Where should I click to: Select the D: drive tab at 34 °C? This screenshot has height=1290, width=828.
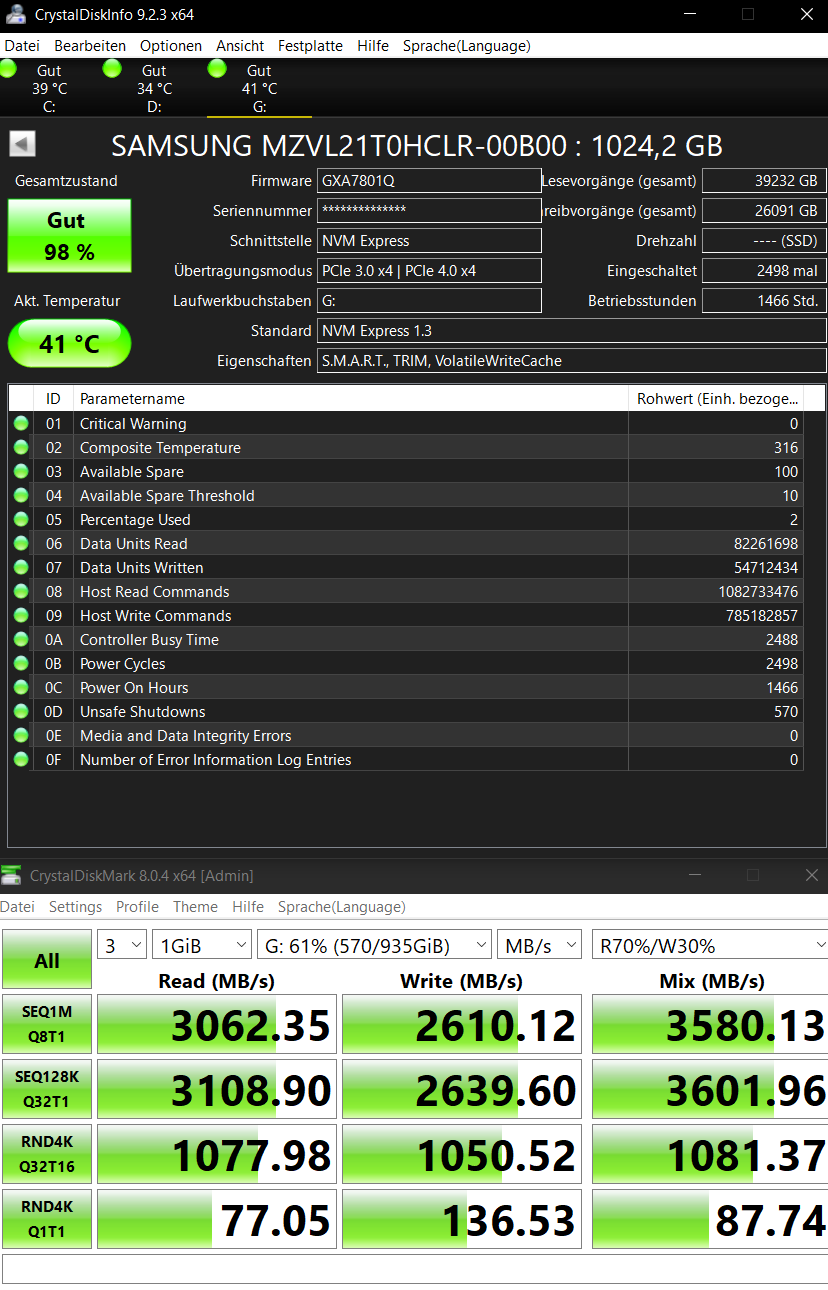coord(154,88)
